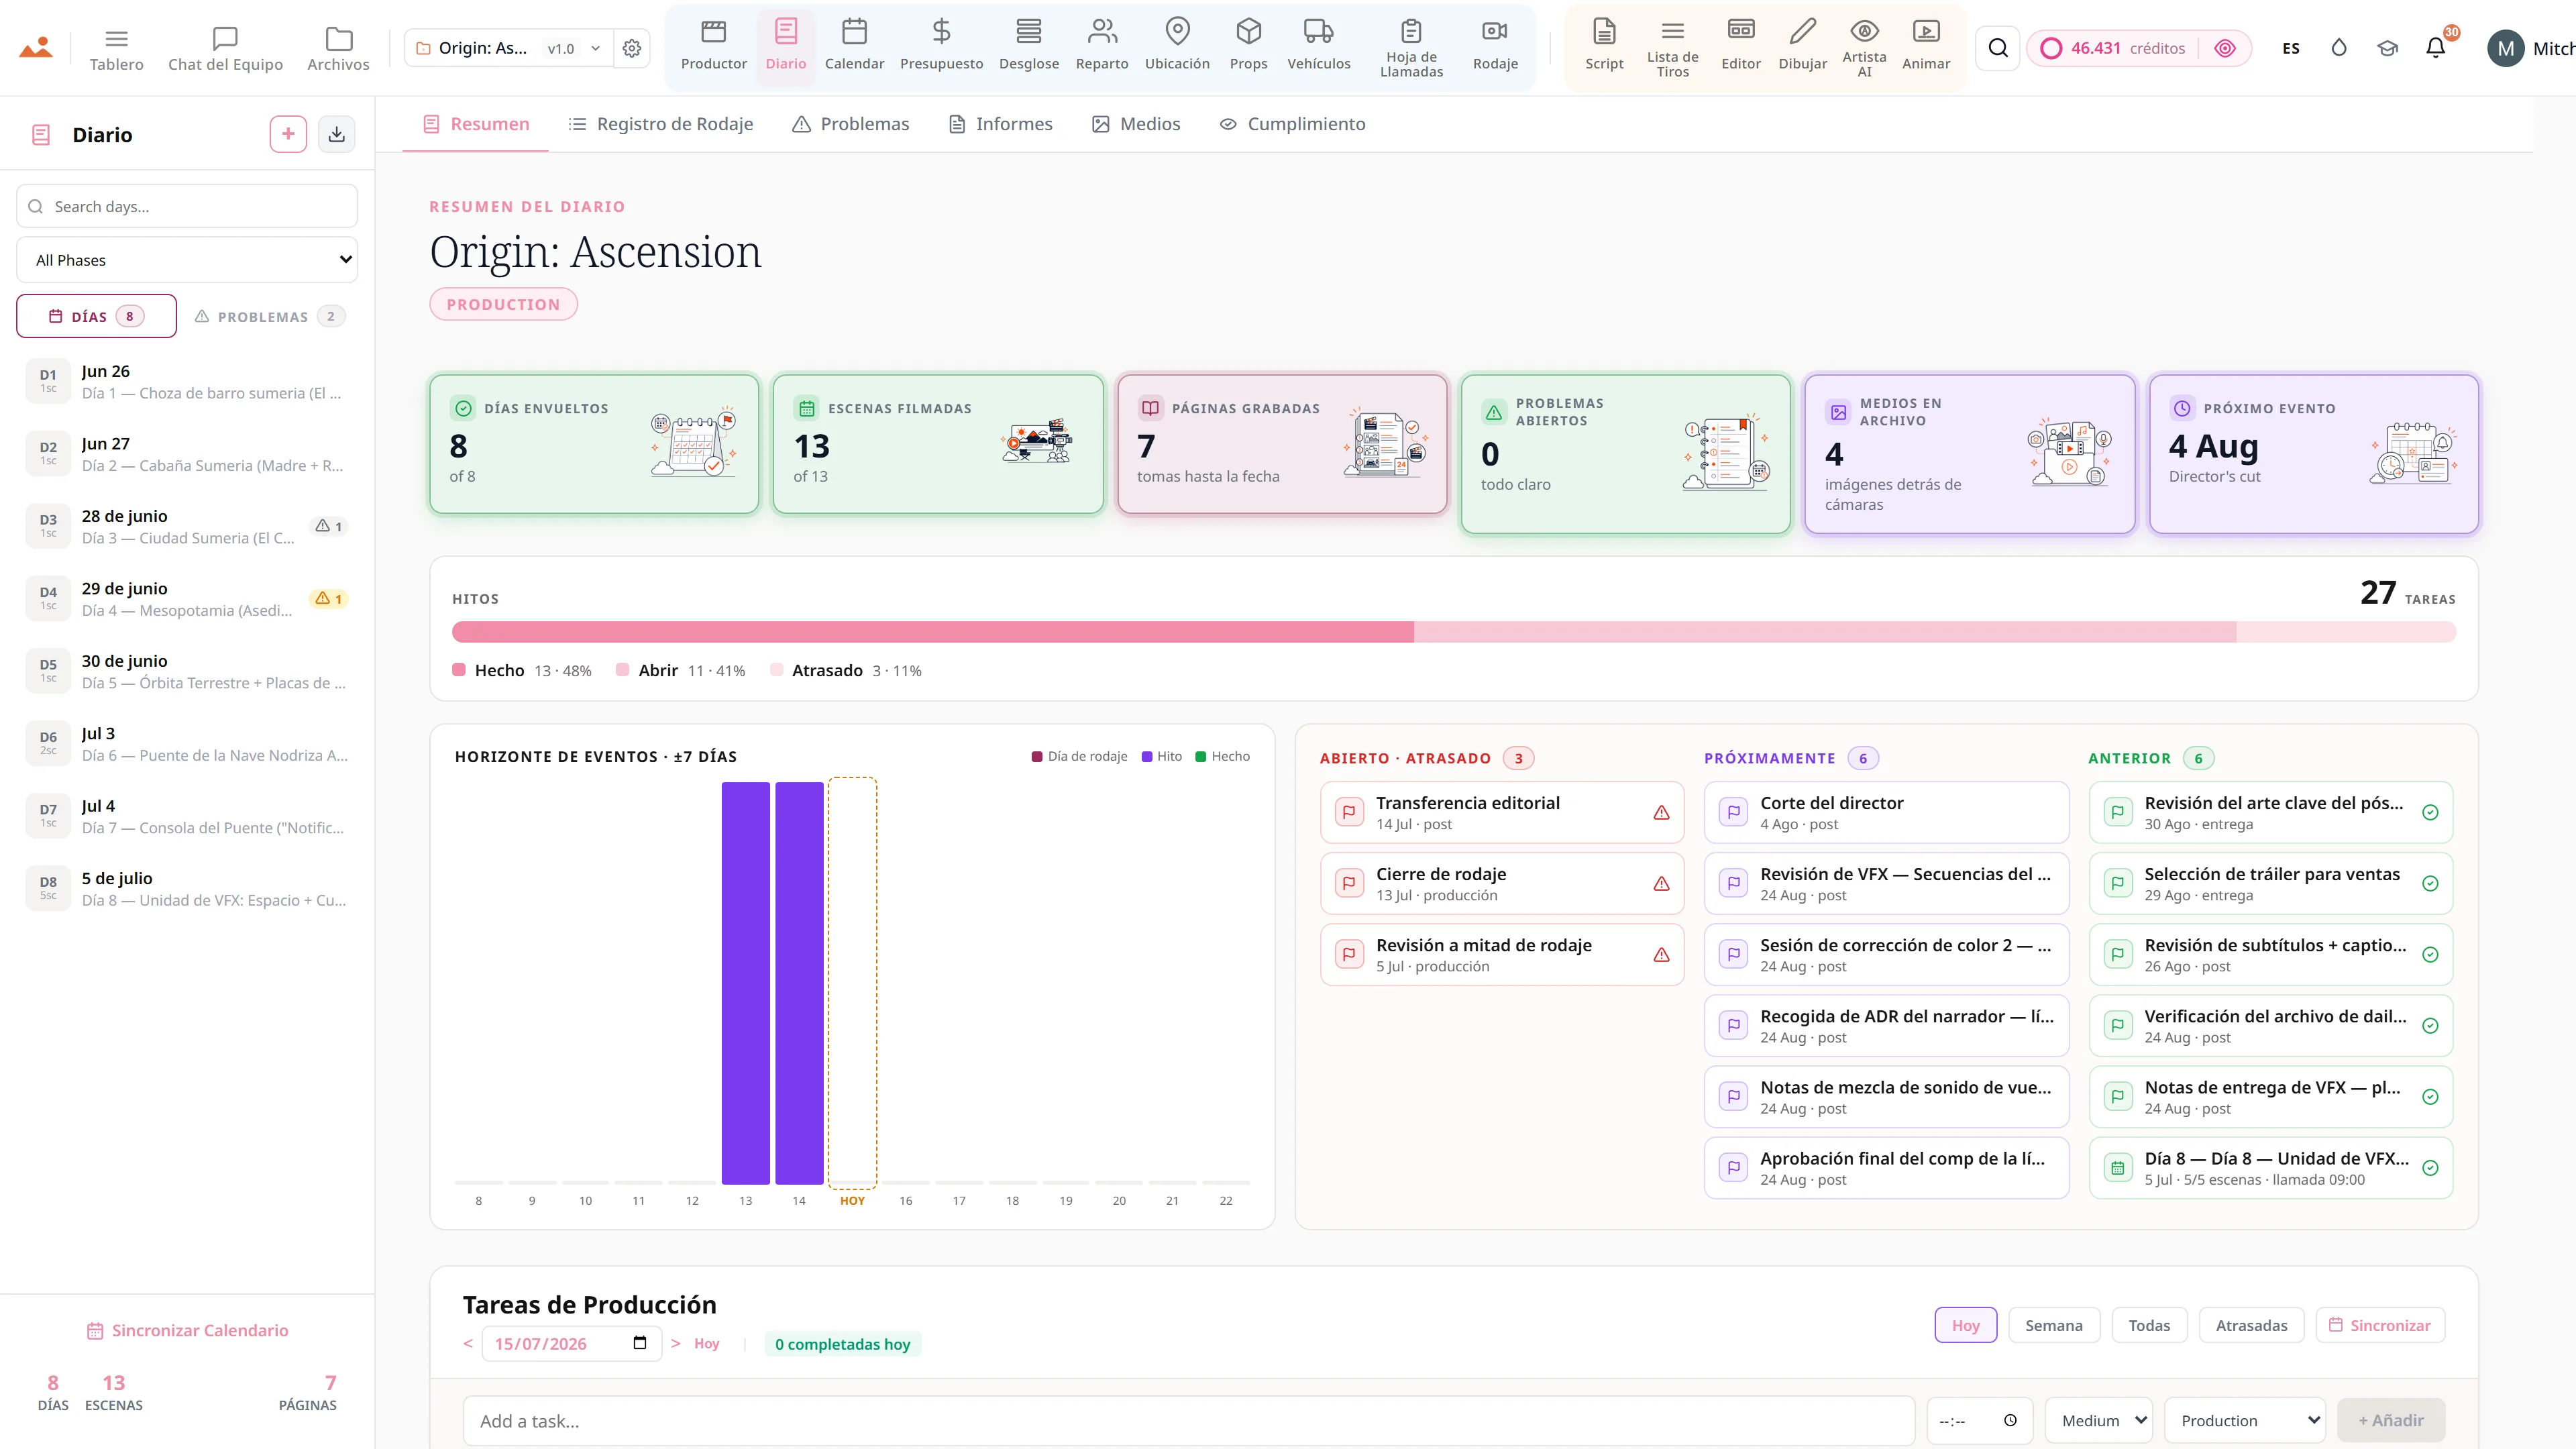Open the Hoja de Llamadas icon
2576x1449 pixels.
point(1411,31)
